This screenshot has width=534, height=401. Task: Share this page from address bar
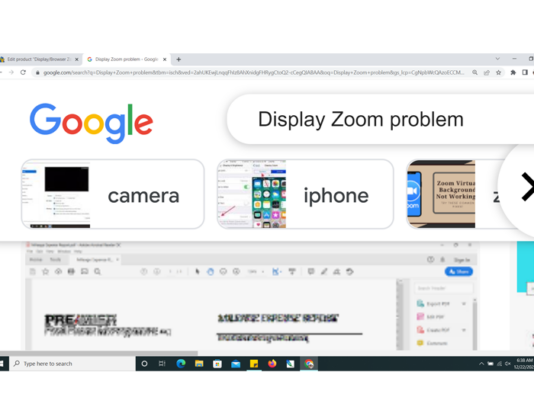(487, 73)
